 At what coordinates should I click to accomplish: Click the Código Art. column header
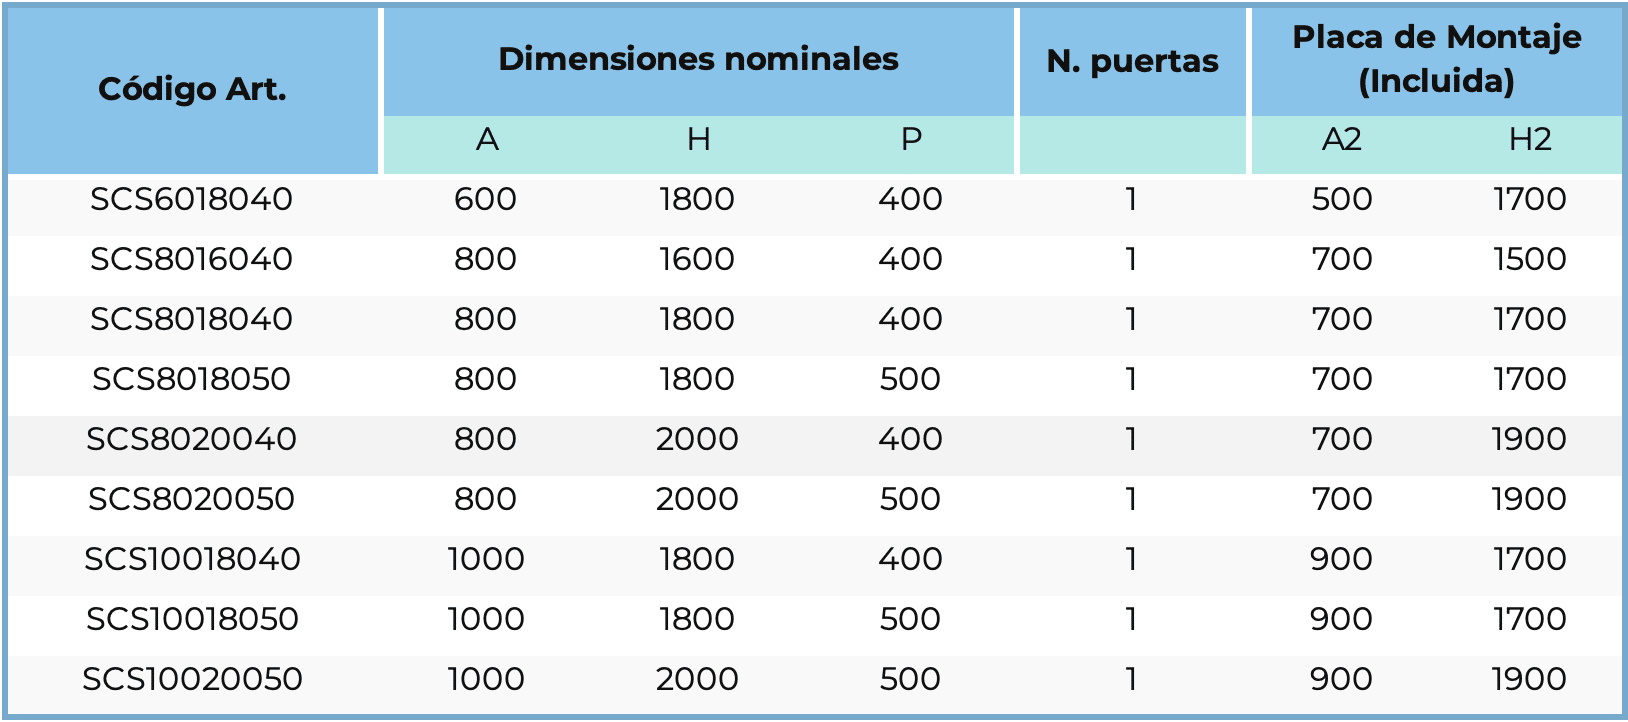coord(192,90)
